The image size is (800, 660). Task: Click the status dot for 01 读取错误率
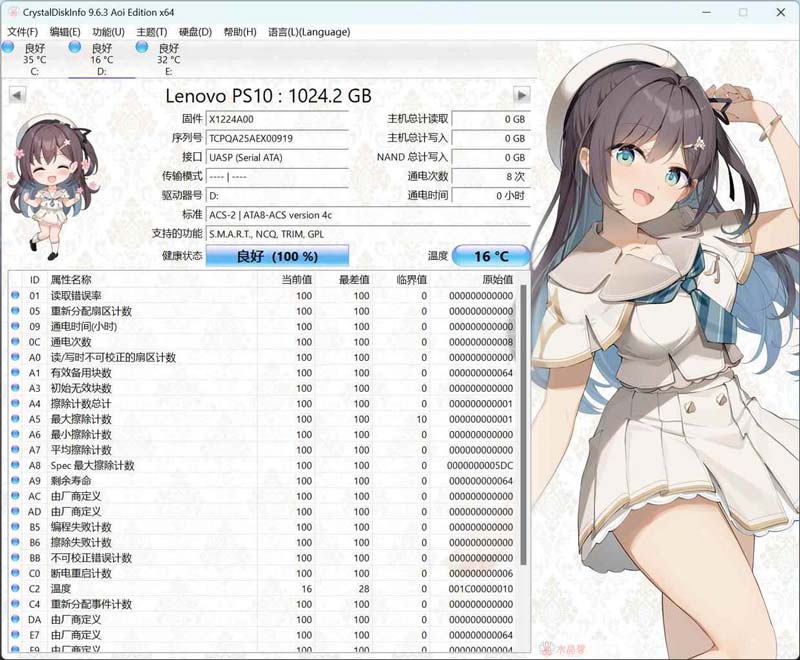click(x=15, y=295)
